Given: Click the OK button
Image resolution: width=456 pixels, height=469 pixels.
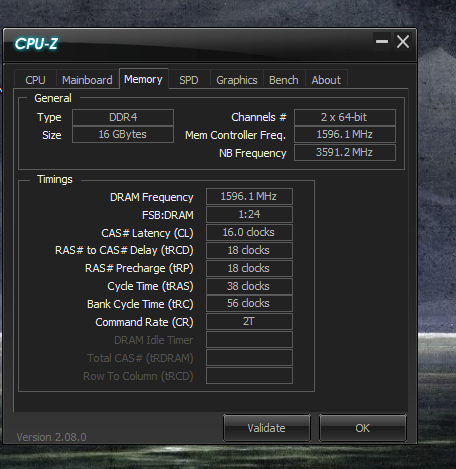Looking at the screenshot, I should click(x=363, y=428).
